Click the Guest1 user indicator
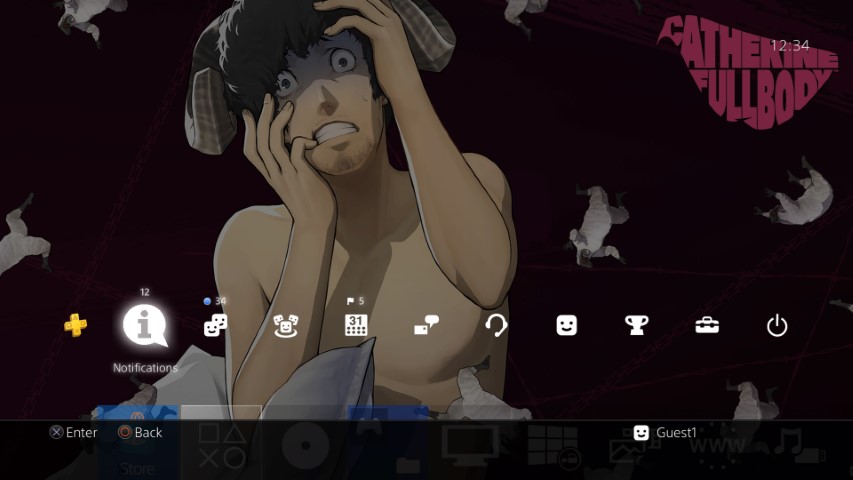The width and height of the screenshot is (853, 480). tap(665, 433)
